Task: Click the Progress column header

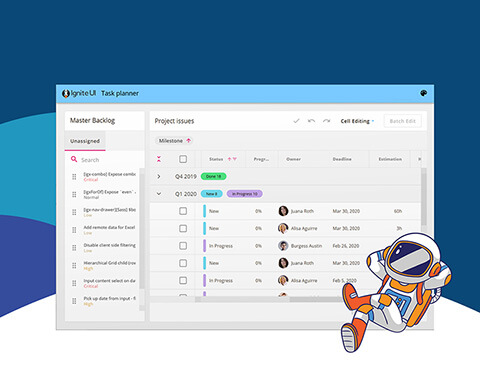Action: pos(261,159)
